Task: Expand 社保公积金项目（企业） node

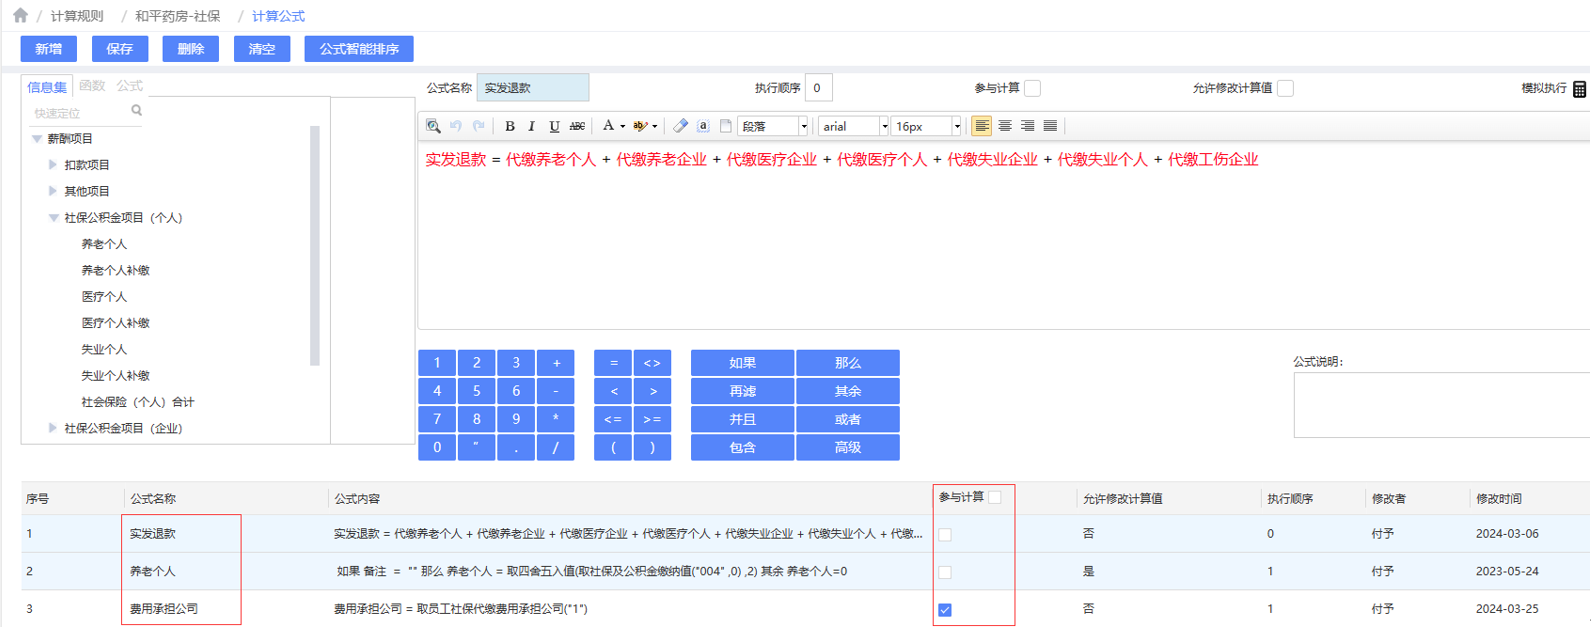Action: point(53,428)
